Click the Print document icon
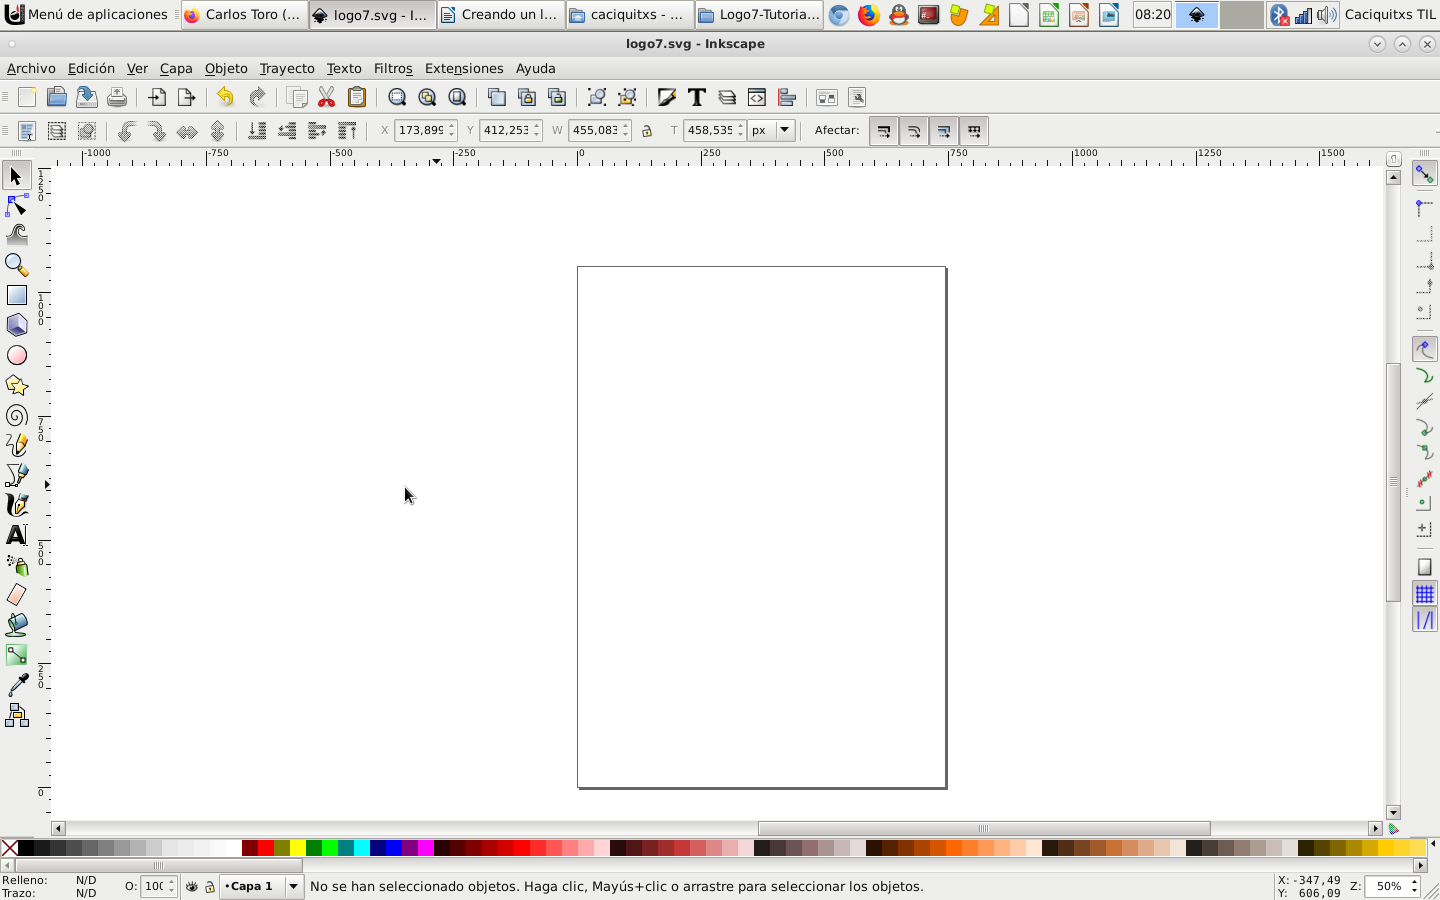The image size is (1440, 900). (x=117, y=97)
